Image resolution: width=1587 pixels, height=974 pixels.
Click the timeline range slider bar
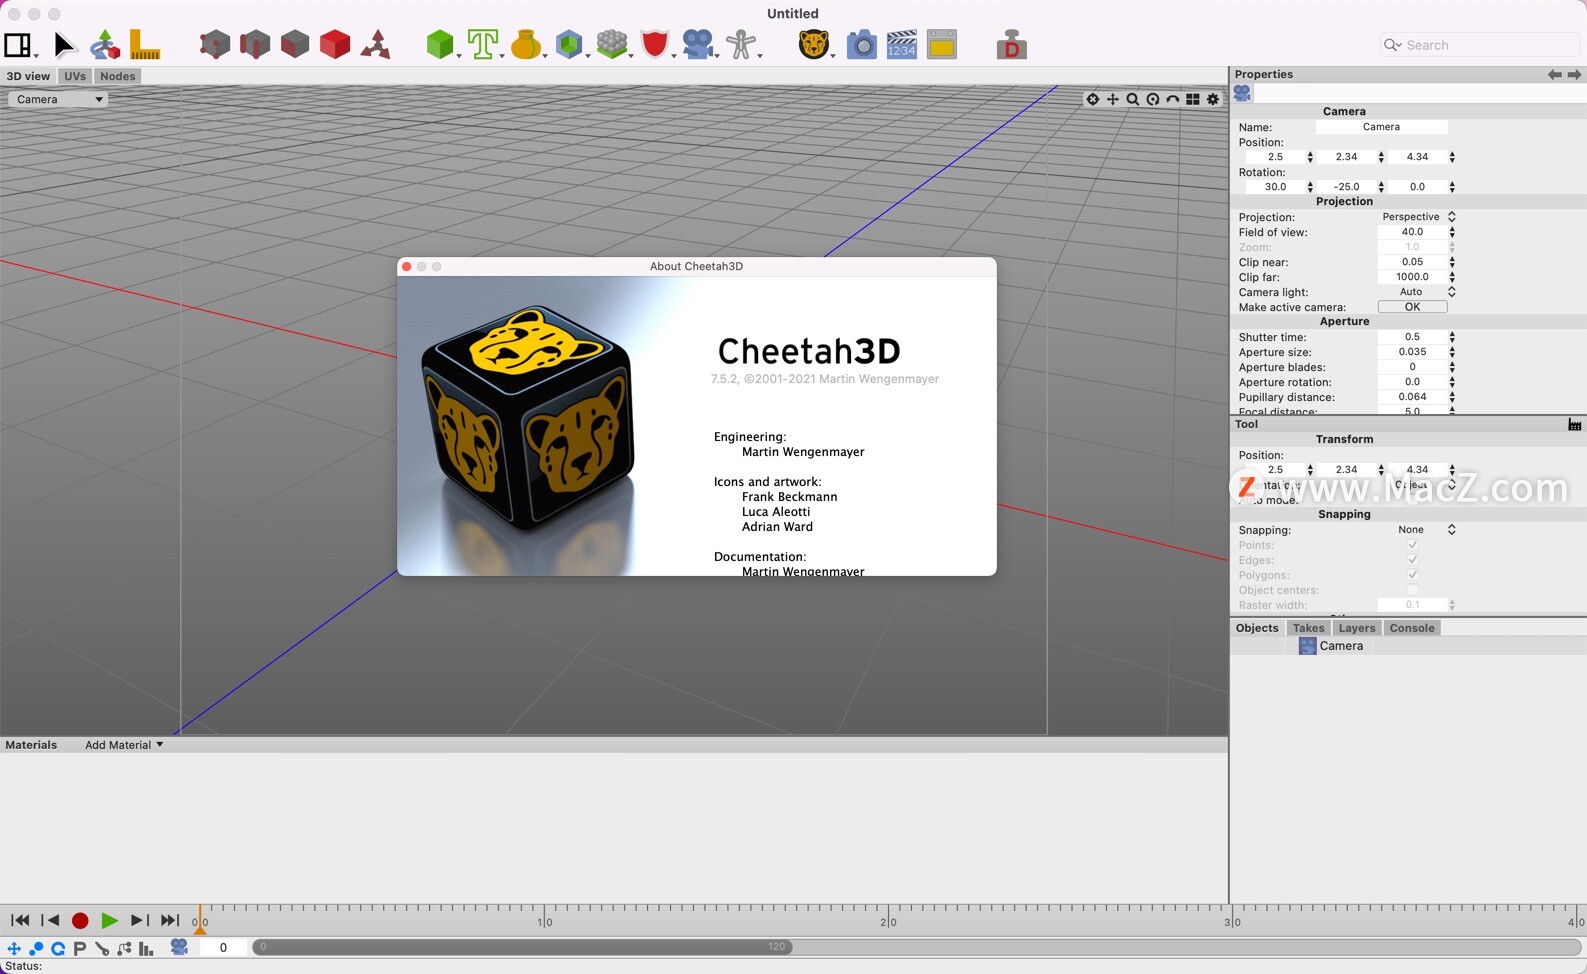coord(522,947)
